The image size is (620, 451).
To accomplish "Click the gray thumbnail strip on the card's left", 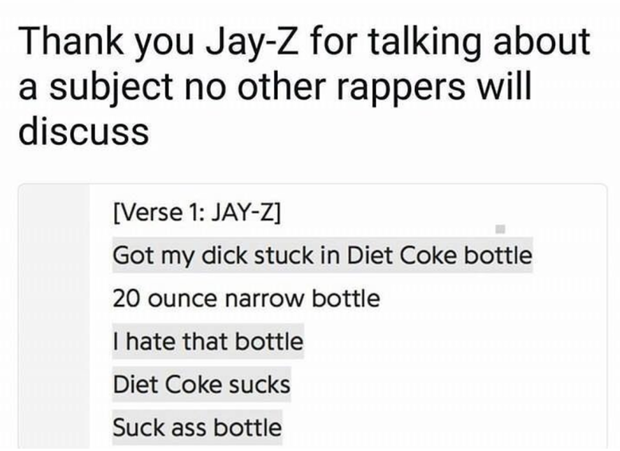I will (54, 317).
